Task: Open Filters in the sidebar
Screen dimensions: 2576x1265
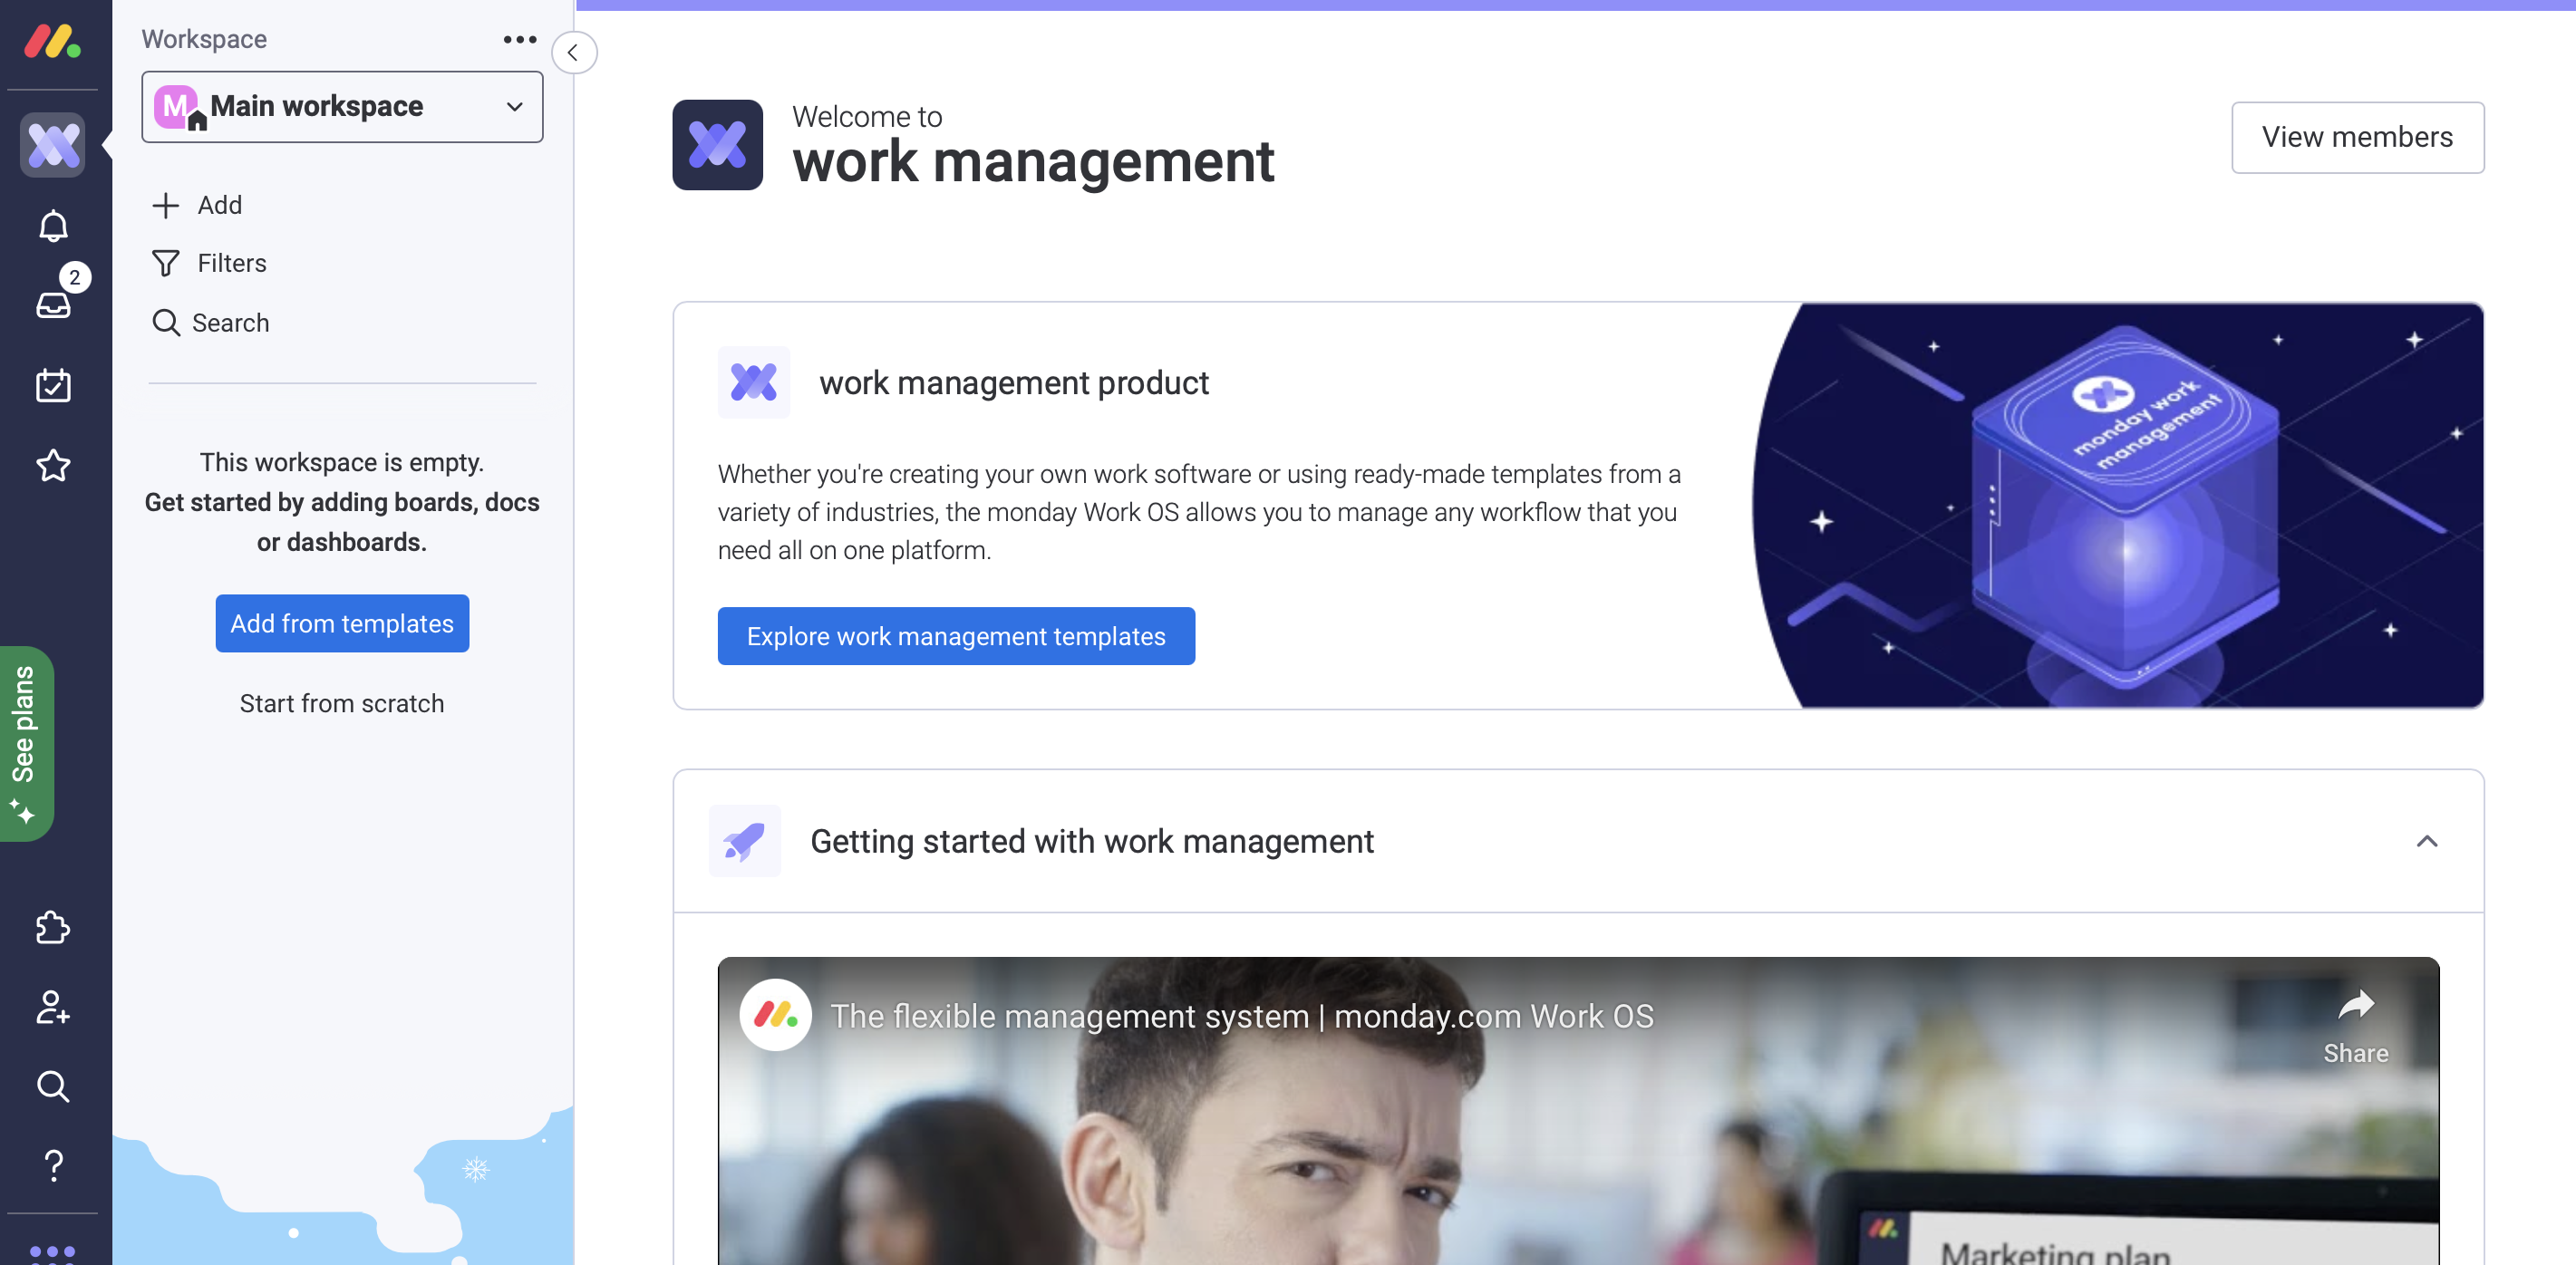Action: tap(209, 263)
